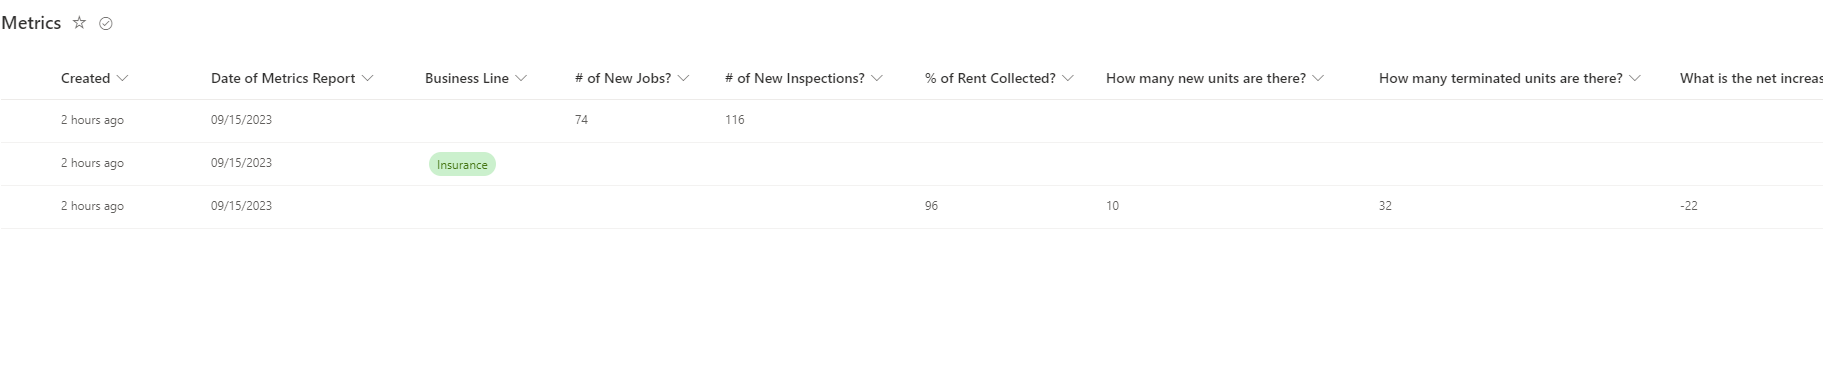Click the 116 new inspections value
The image size is (1823, 381).
(x=735, y=120)
